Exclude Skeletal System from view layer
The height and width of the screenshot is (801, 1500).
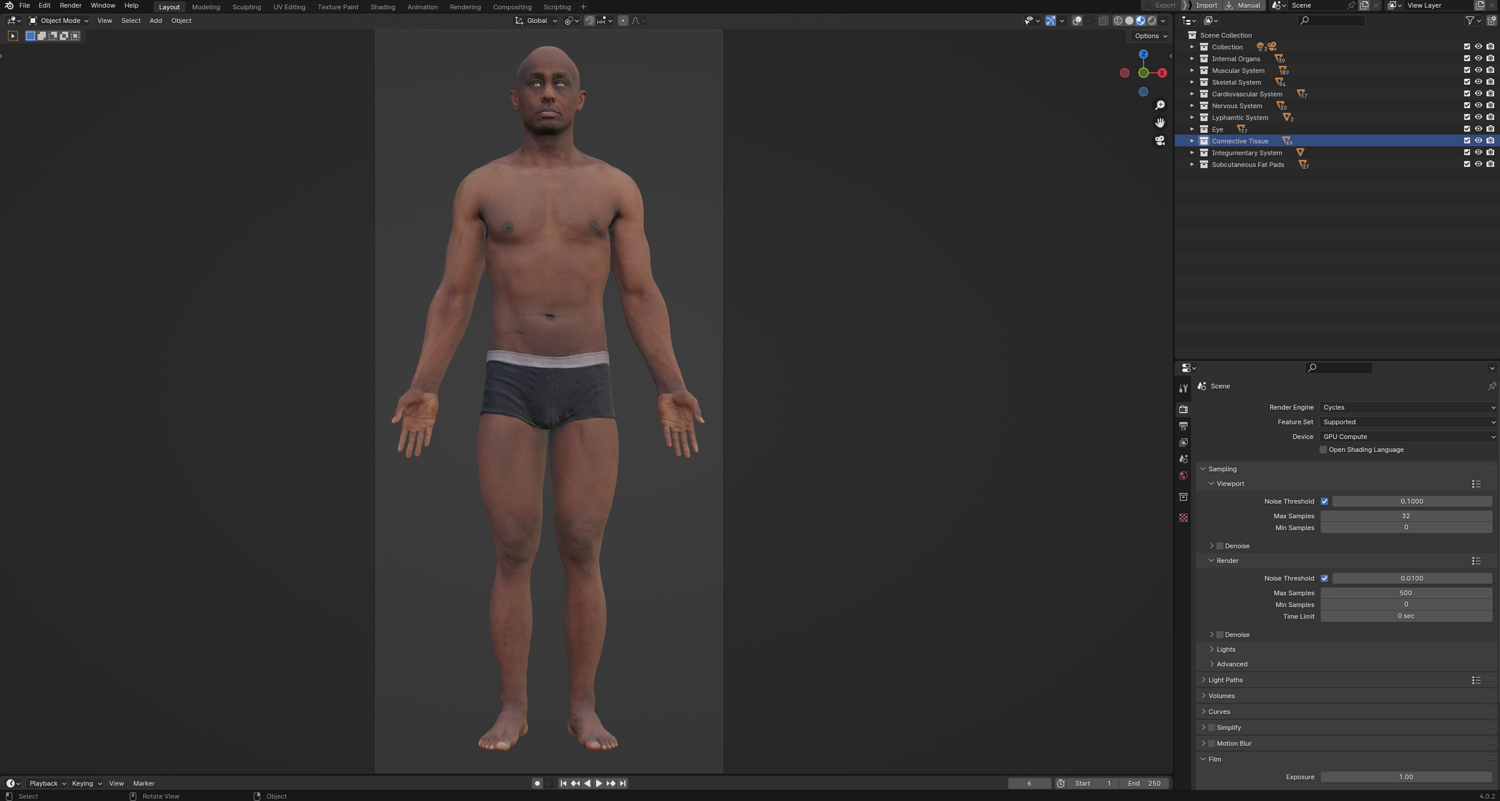tap(1467, 82)
